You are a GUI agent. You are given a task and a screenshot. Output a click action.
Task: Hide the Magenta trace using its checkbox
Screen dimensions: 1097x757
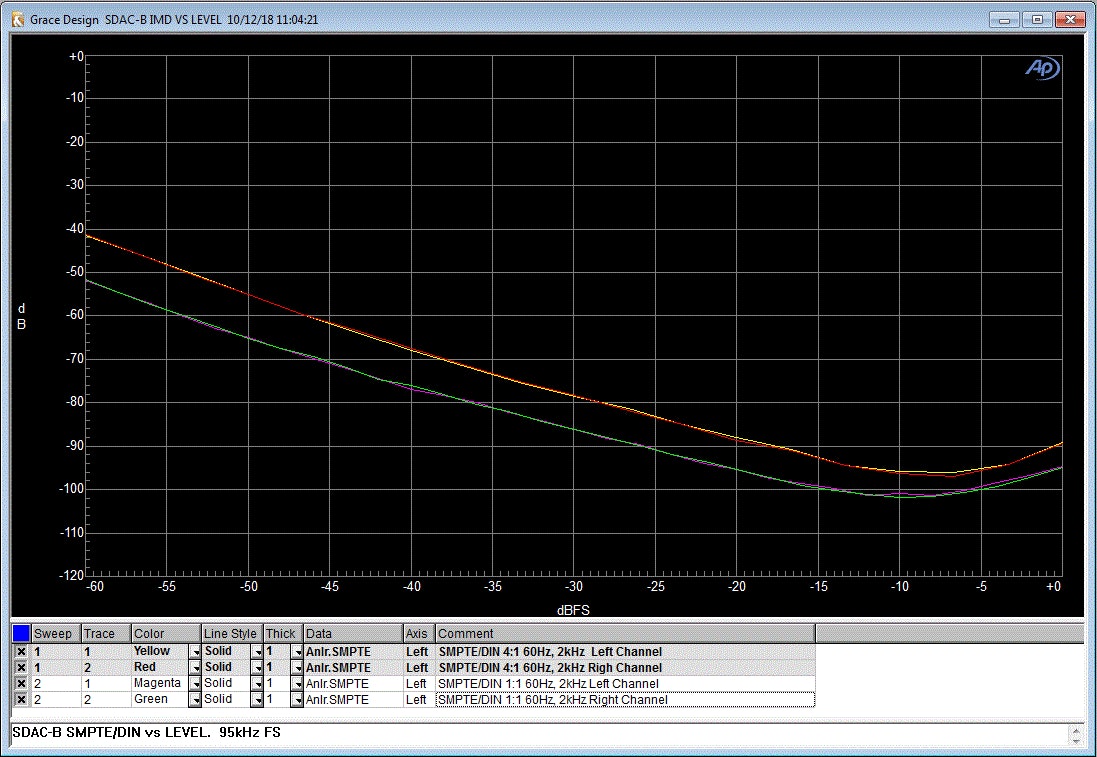pyautogui.click(x=21, y=683)
